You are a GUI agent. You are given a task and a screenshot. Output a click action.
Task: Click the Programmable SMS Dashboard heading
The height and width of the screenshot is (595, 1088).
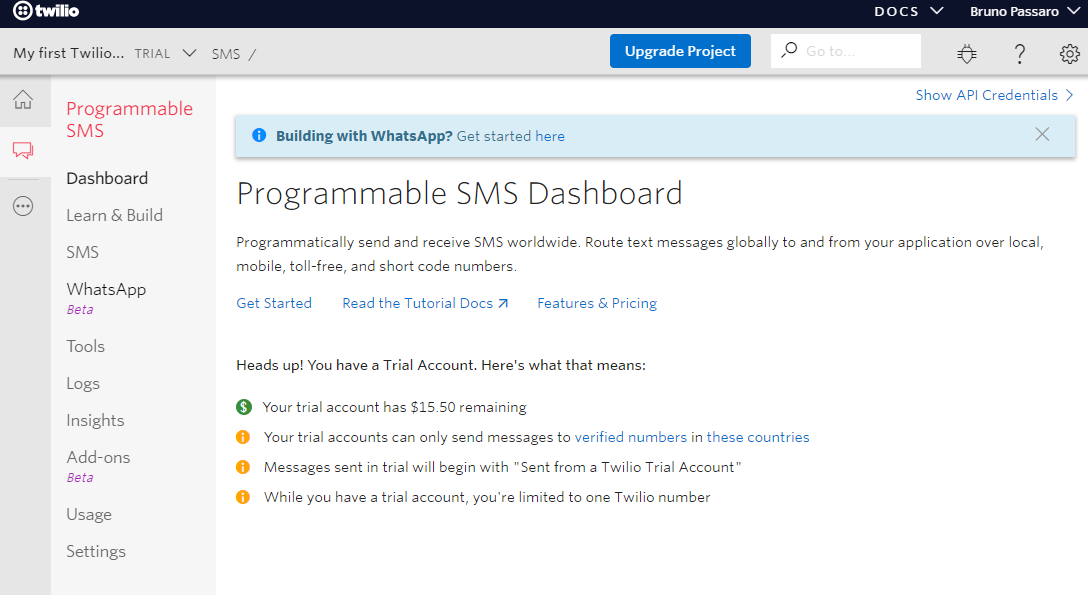[459, 193]
